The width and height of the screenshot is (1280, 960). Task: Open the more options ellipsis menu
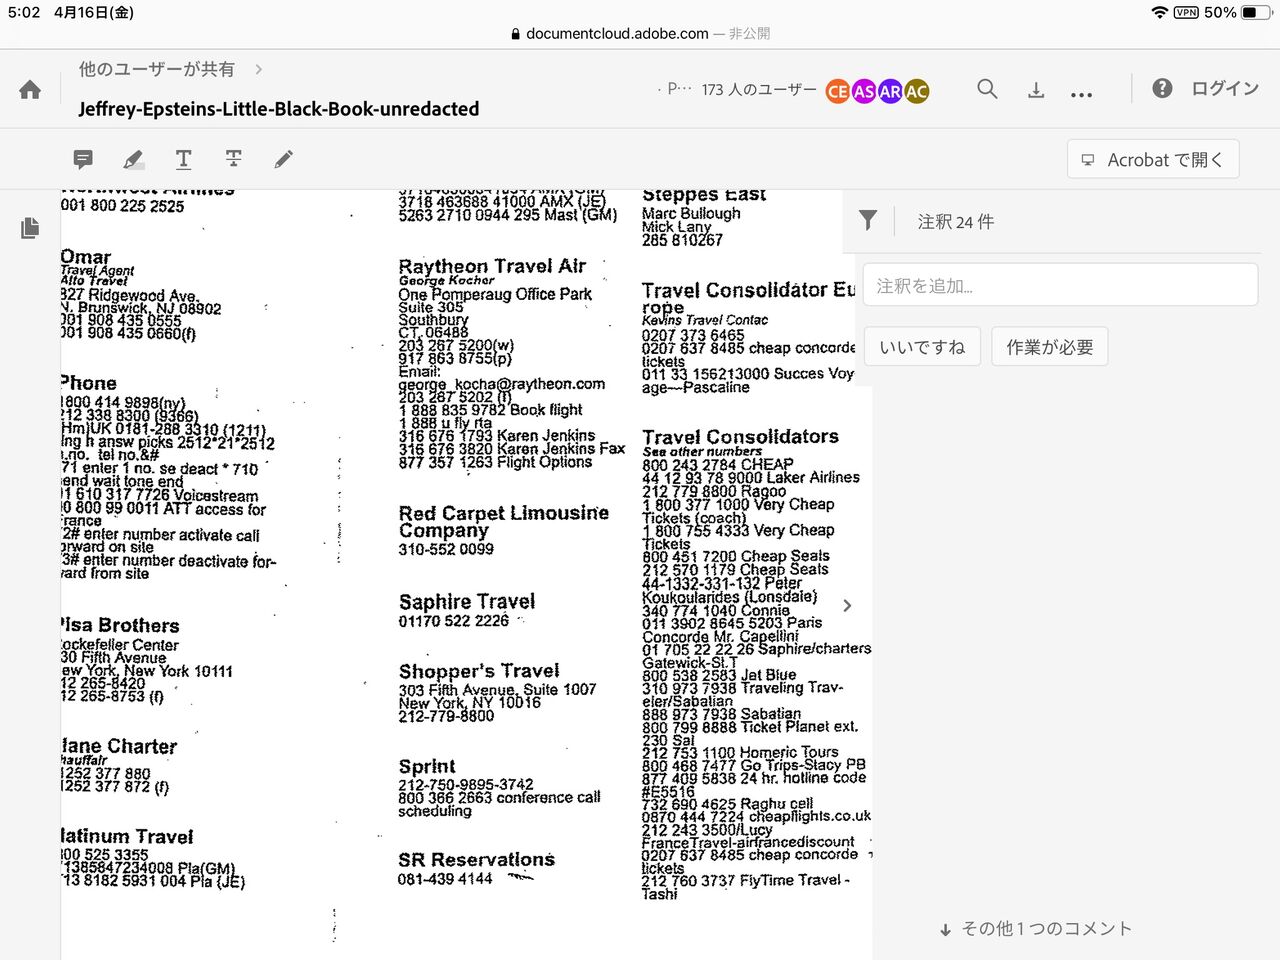[x=1081, y=94]
